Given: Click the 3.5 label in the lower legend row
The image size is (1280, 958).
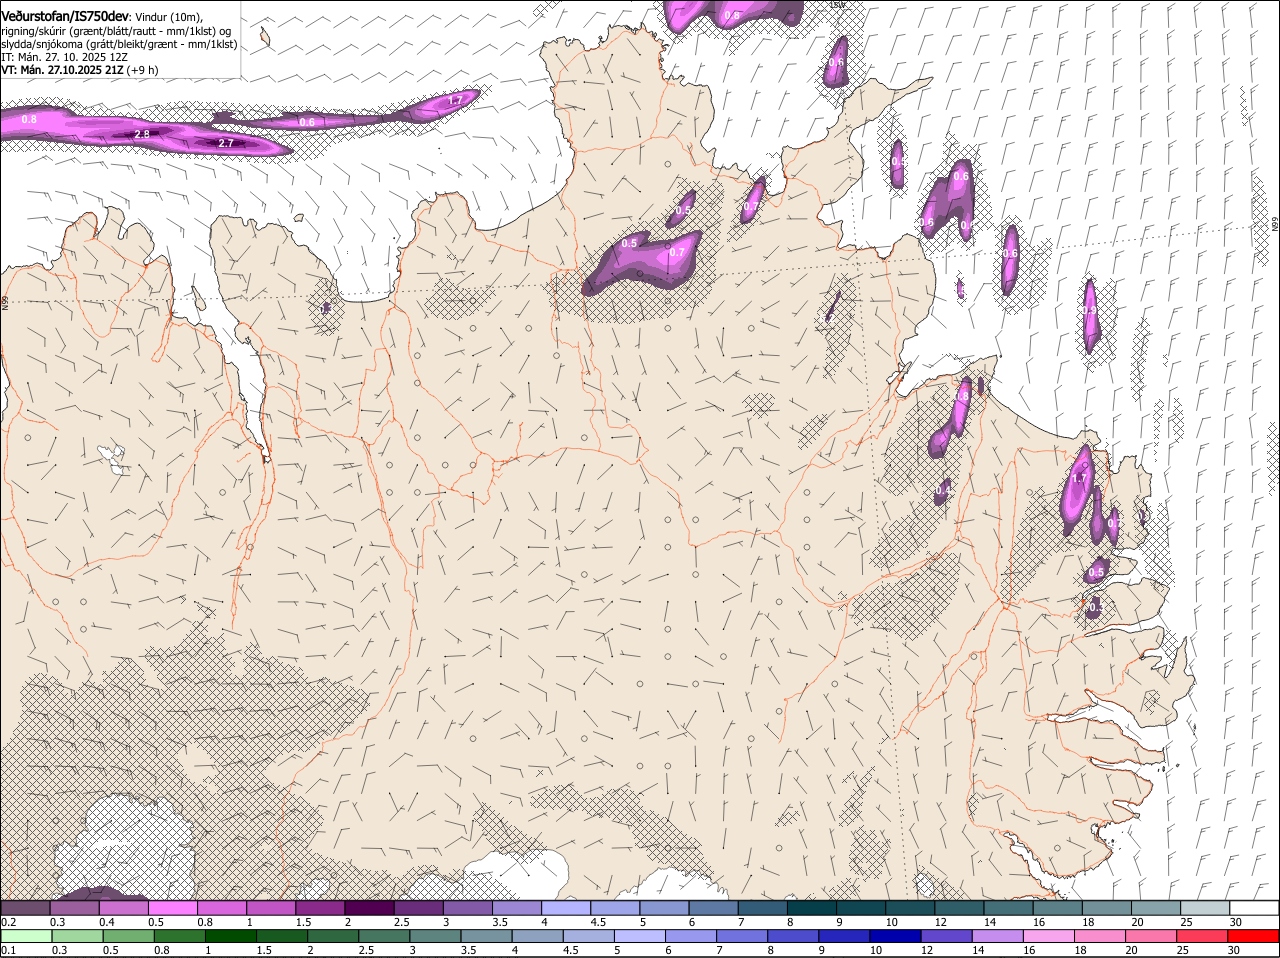Looking at the screenshot, I should tap(468, 950).
